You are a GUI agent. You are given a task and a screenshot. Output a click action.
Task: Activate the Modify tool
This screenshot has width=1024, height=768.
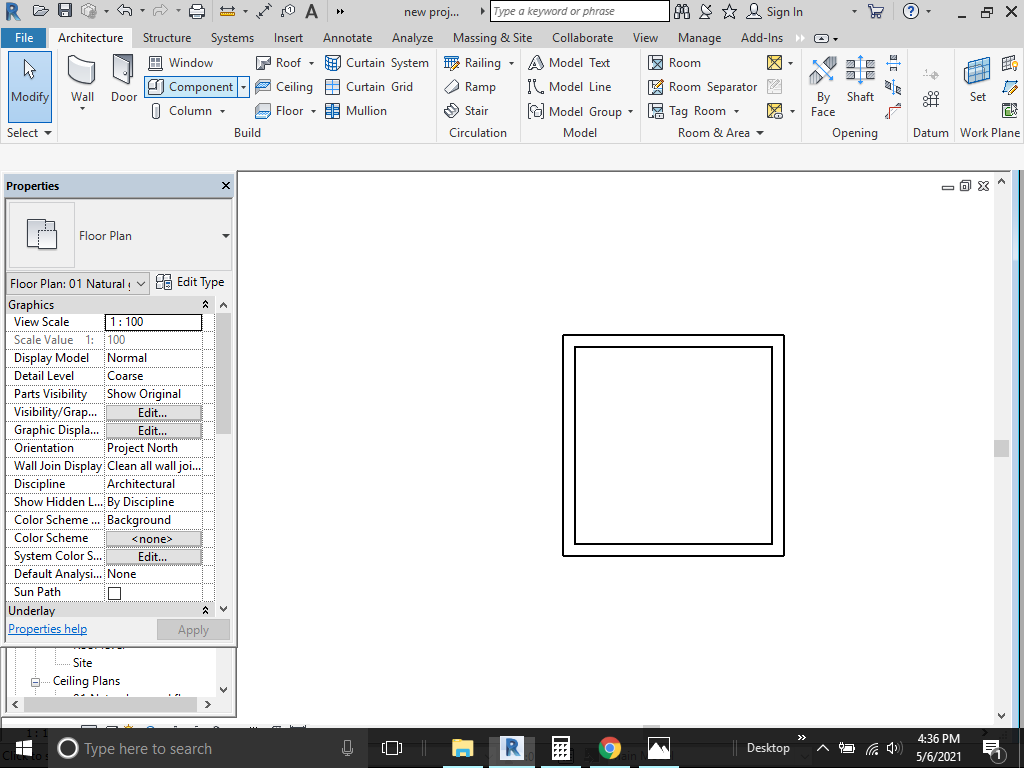[x=30, y=86]
